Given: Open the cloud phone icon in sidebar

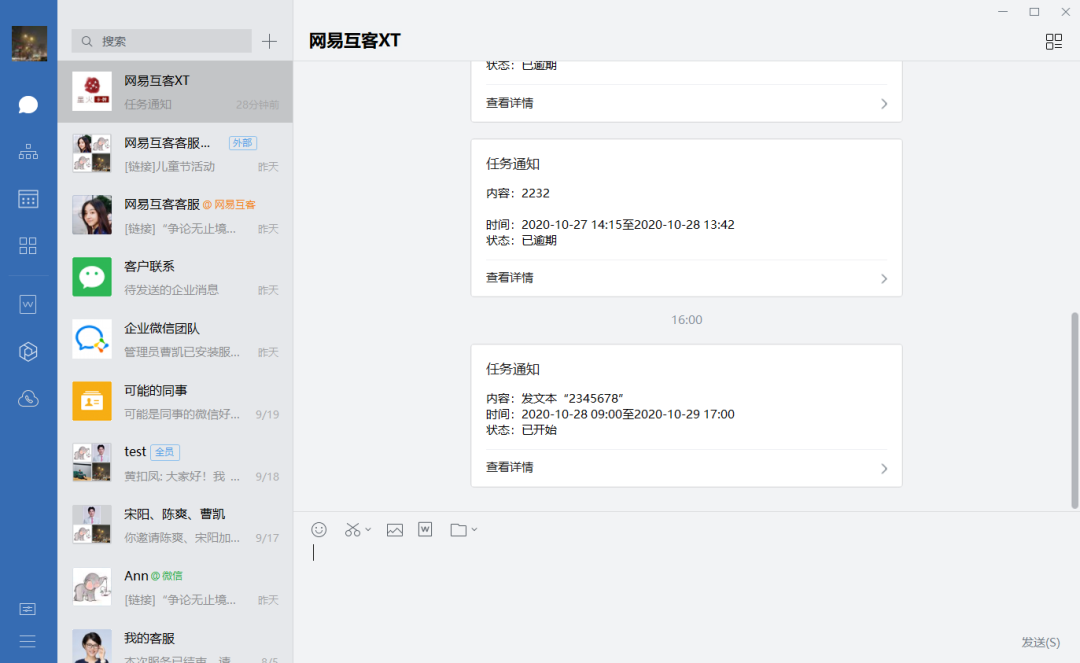Looking at the screenshot, I should tap(28, 399).
